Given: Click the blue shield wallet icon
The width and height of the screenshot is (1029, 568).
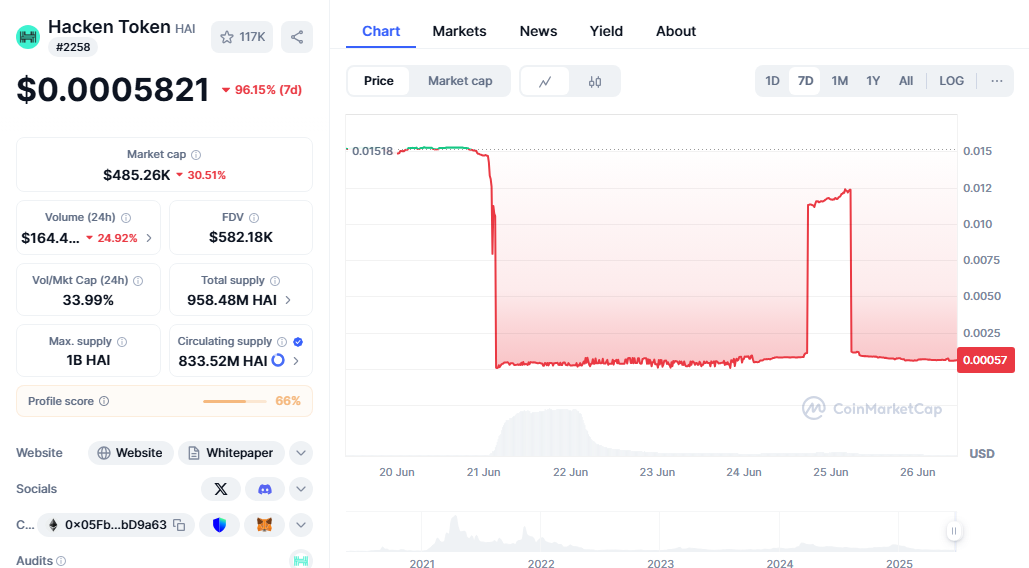Looking at the screenshot, I should coord(219,525).
